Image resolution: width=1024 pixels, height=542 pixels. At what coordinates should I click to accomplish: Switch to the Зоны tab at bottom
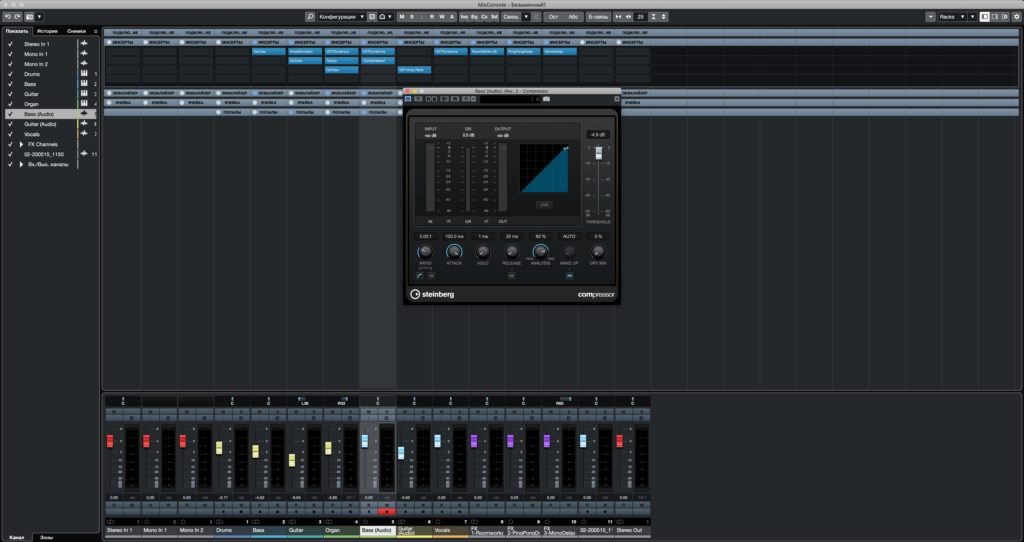[47, 537]
